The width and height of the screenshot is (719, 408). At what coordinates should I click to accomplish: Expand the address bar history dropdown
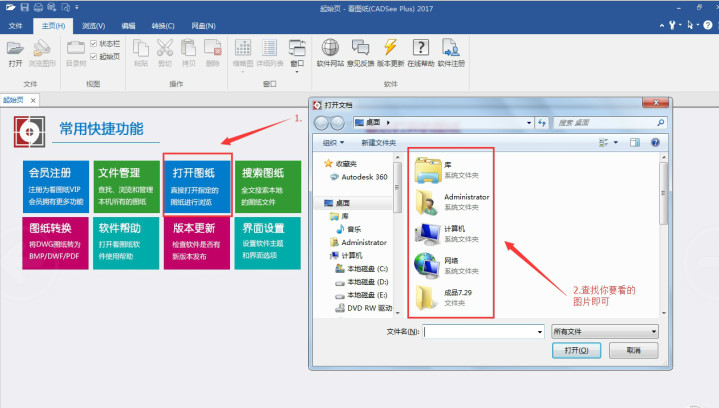(529, 123)
